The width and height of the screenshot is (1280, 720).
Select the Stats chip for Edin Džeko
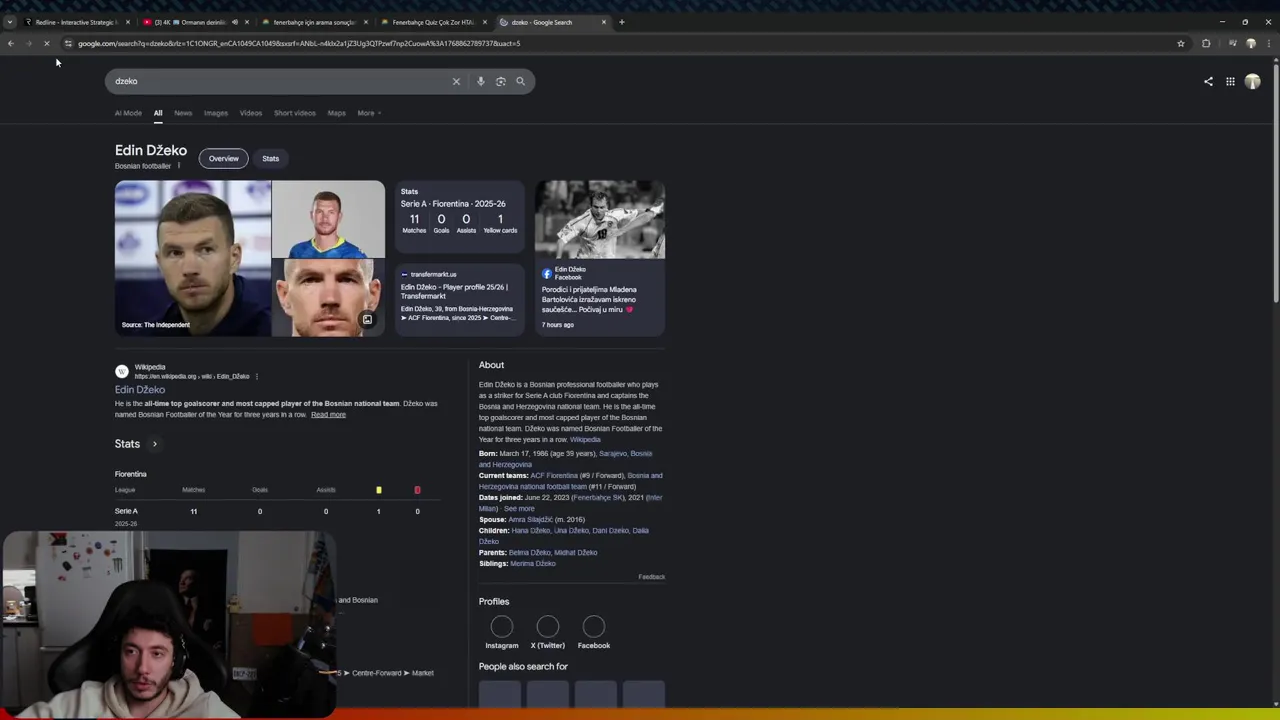click(x=270, y=158)
